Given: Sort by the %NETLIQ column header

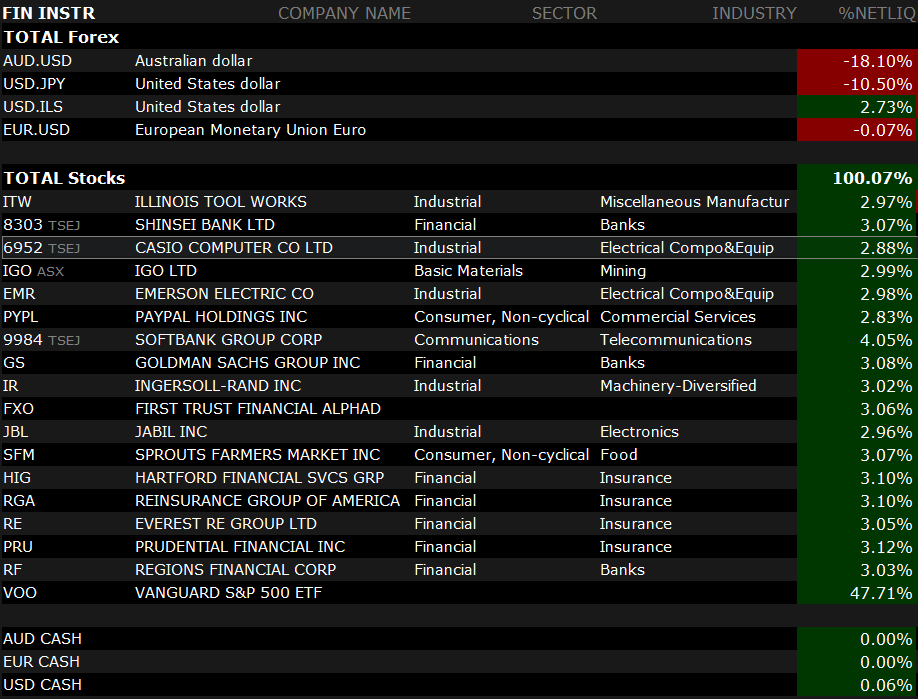Looking at the screenshot, I should point(876,13).
